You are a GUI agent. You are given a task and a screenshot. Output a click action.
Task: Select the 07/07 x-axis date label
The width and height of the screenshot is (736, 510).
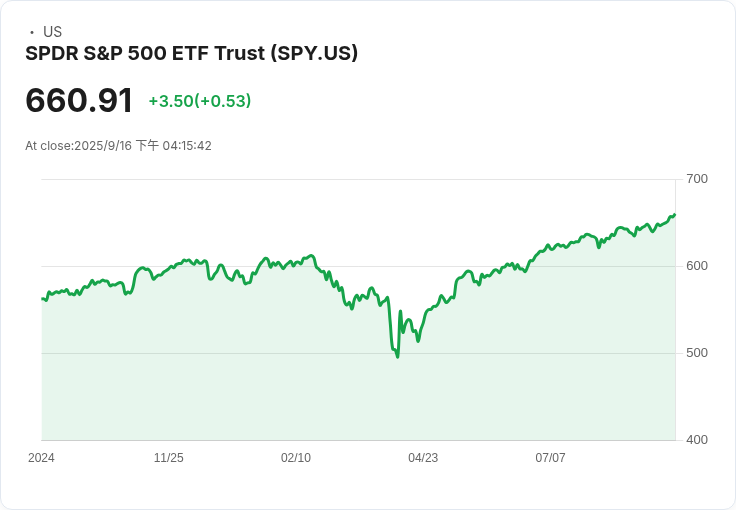(x=550, y=458)
